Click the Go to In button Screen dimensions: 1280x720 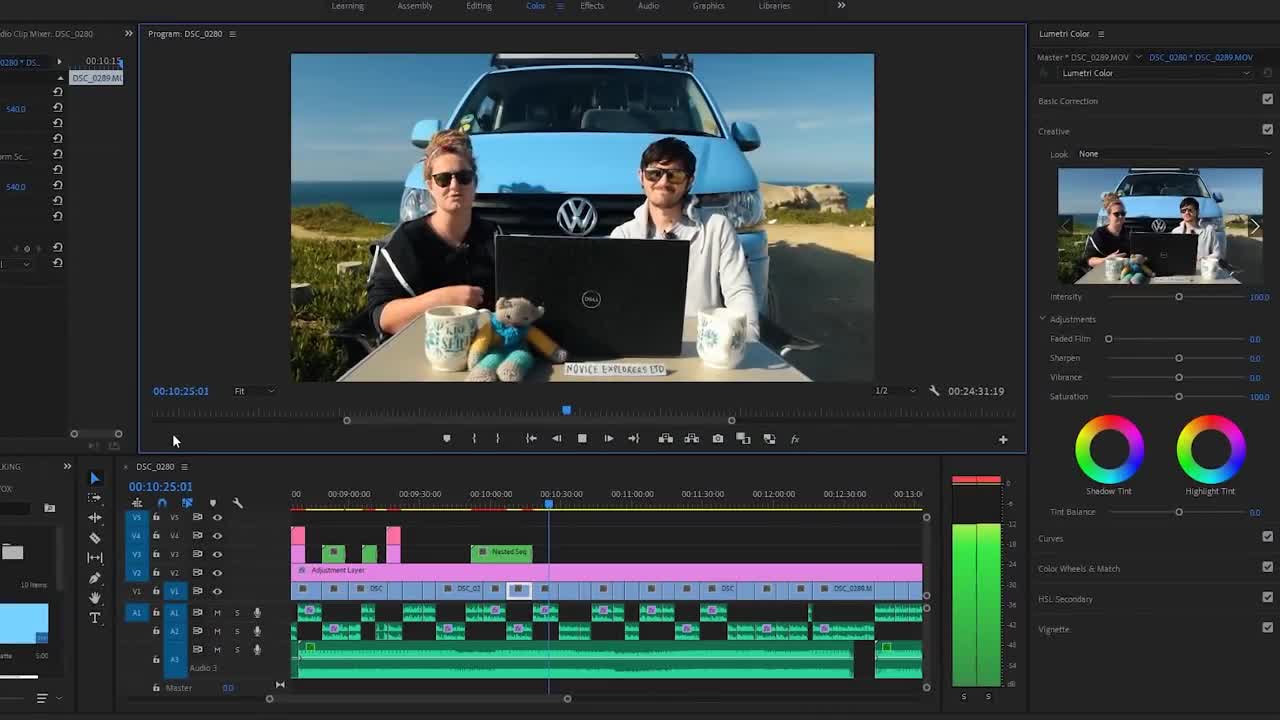click(x=531, y=439)
